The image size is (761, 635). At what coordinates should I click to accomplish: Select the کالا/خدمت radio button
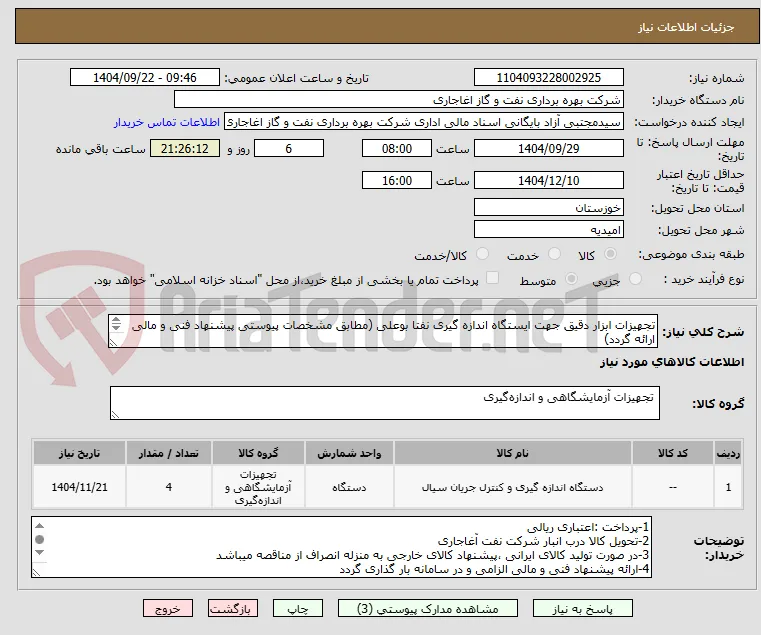click(x=482, y=254)
